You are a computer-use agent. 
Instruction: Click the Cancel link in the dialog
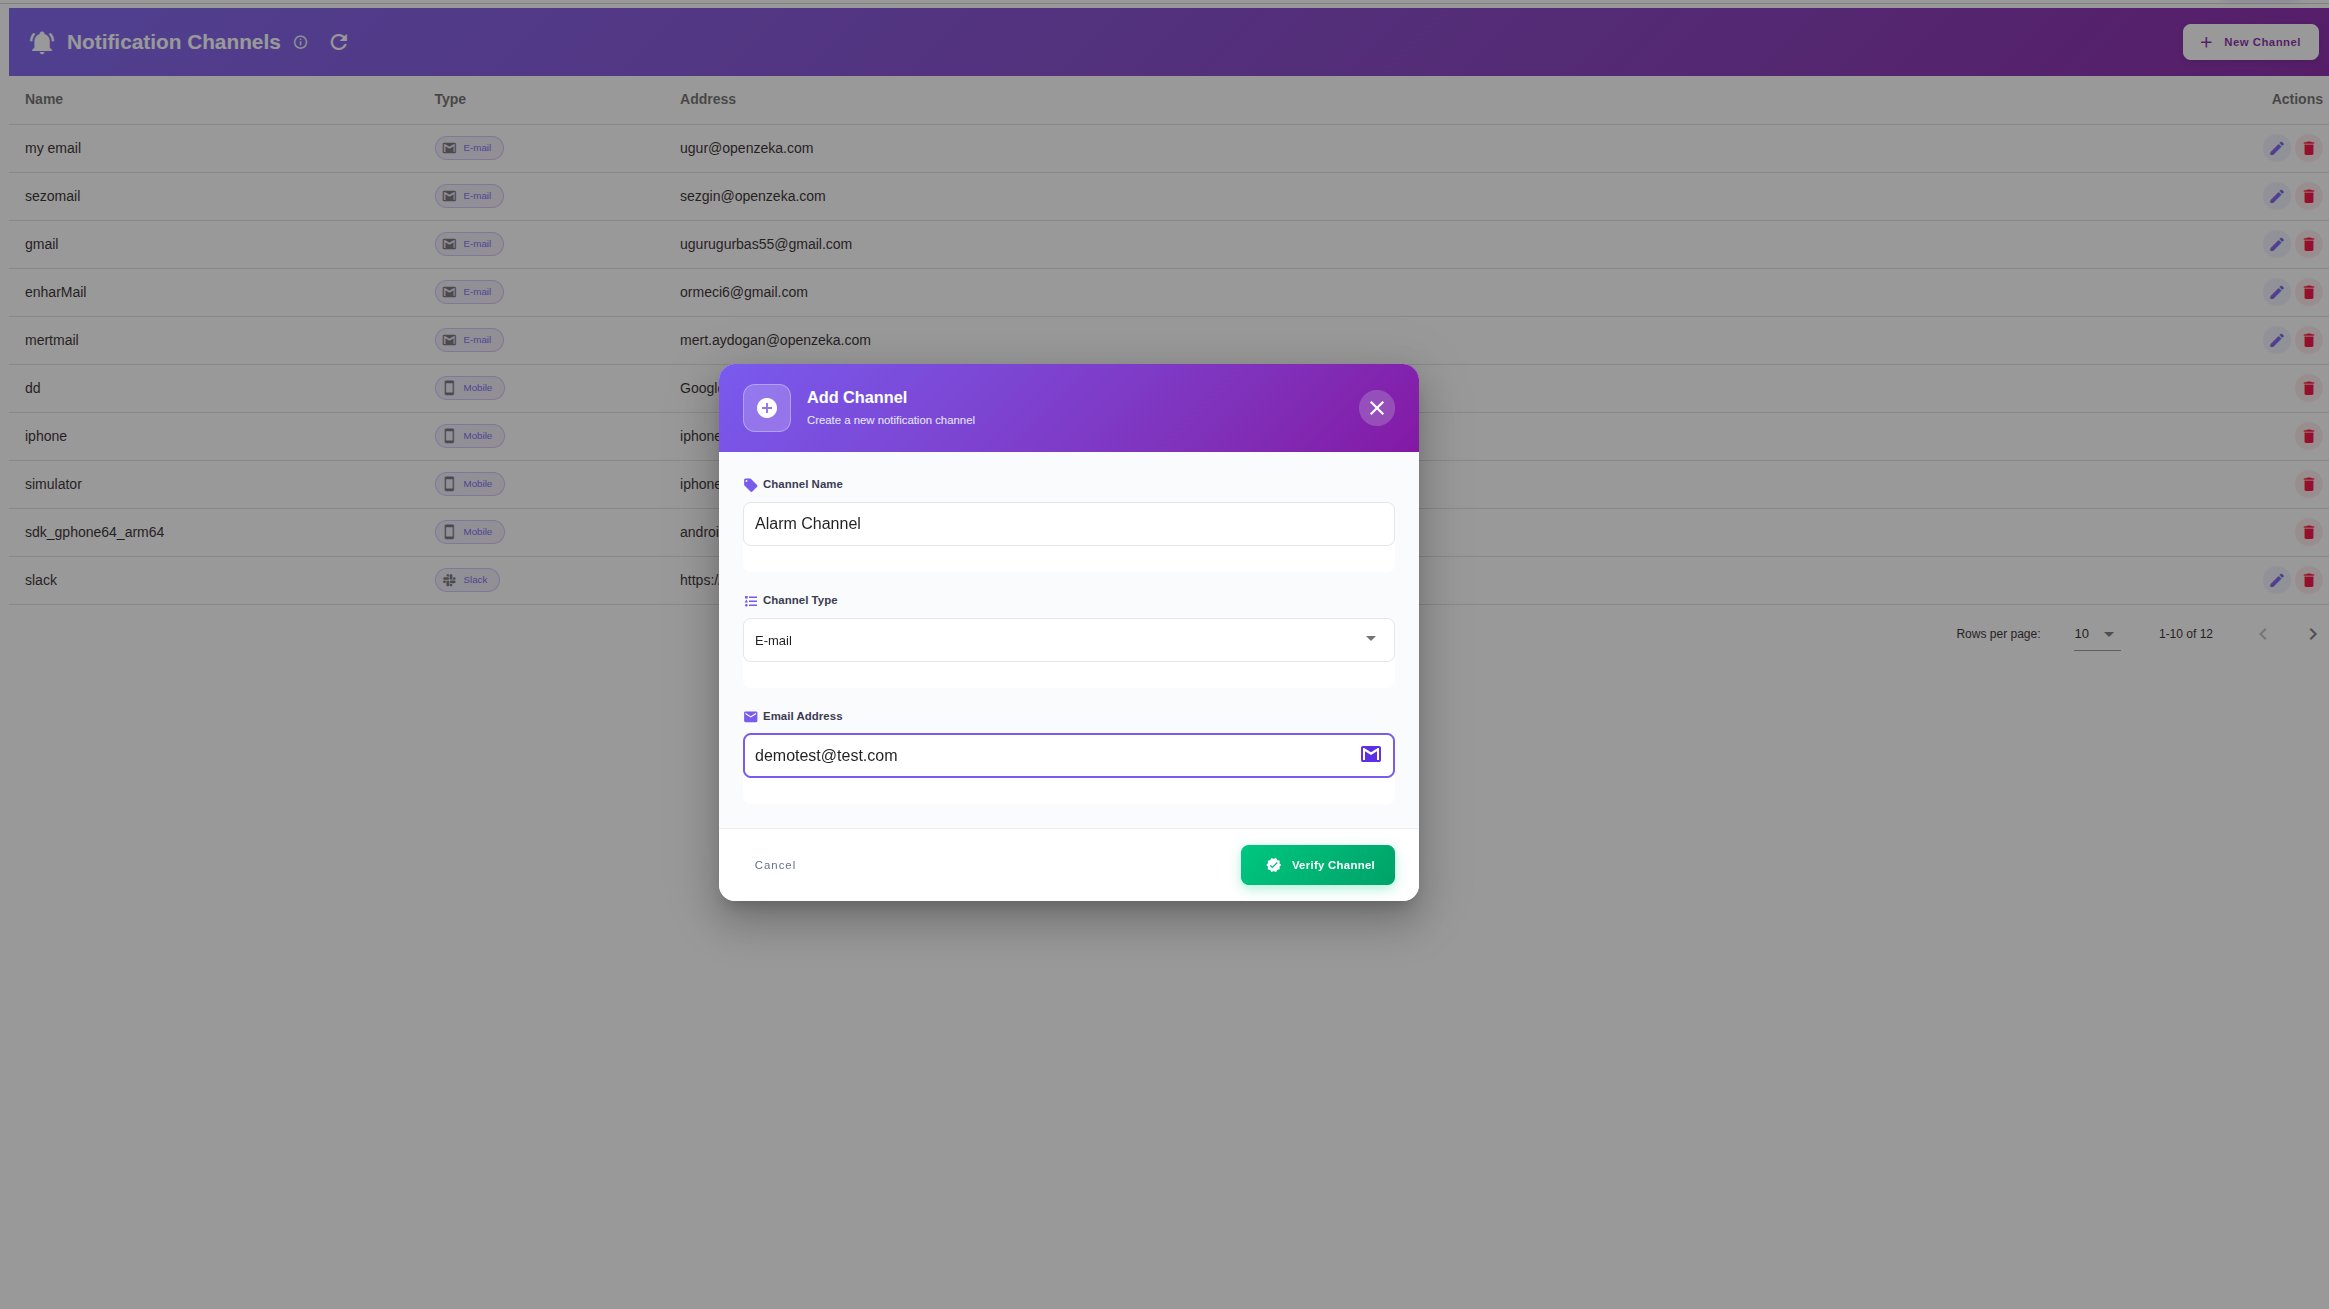click(775, 864)
